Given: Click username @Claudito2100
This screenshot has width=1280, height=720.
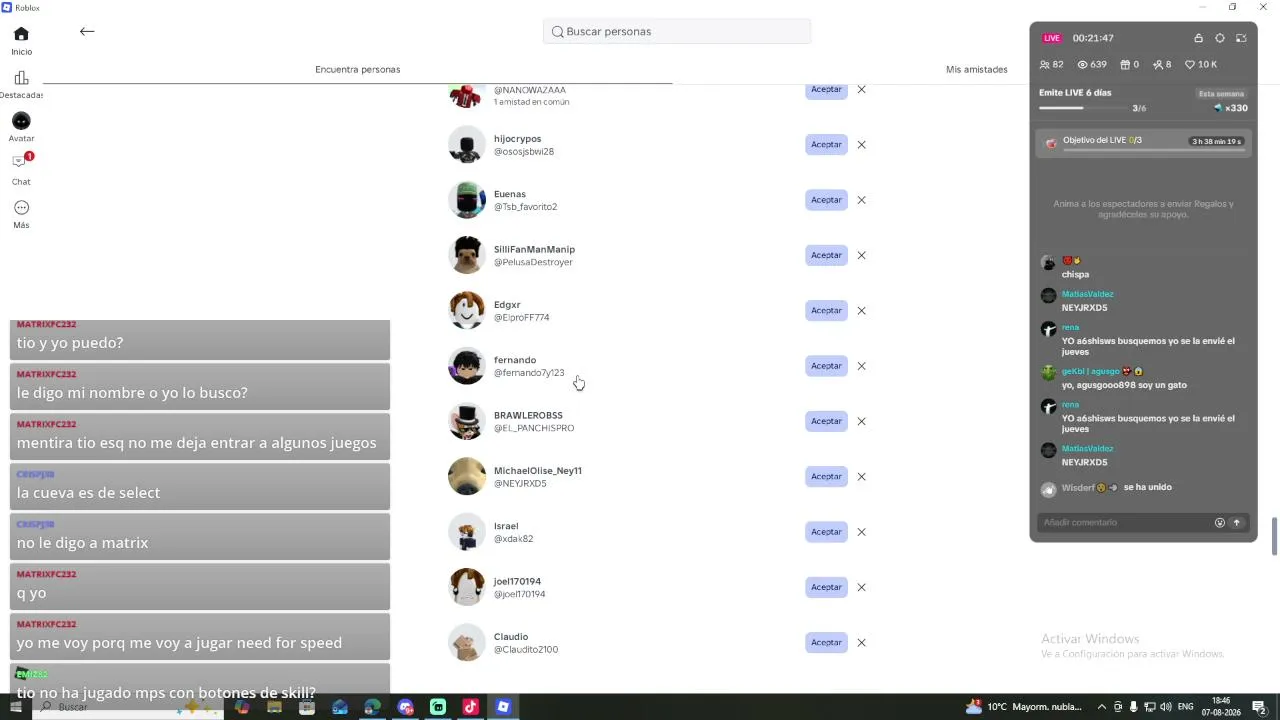Looking at the screenshot, I should point(526,649).
